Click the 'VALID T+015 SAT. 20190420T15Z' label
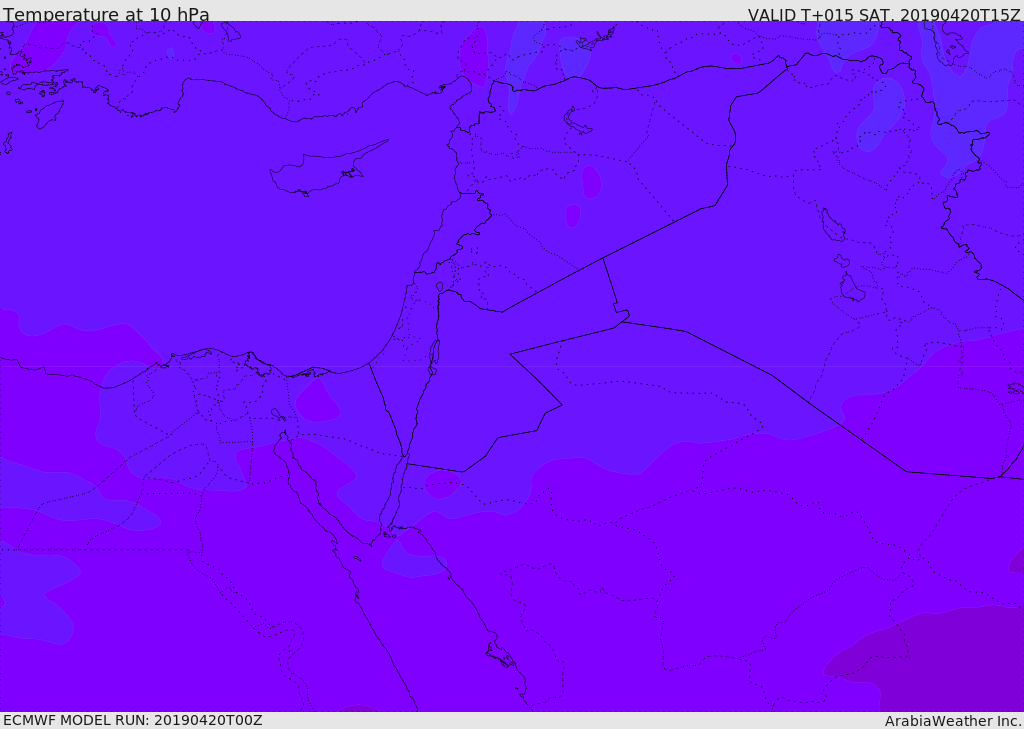 (884, 14)
